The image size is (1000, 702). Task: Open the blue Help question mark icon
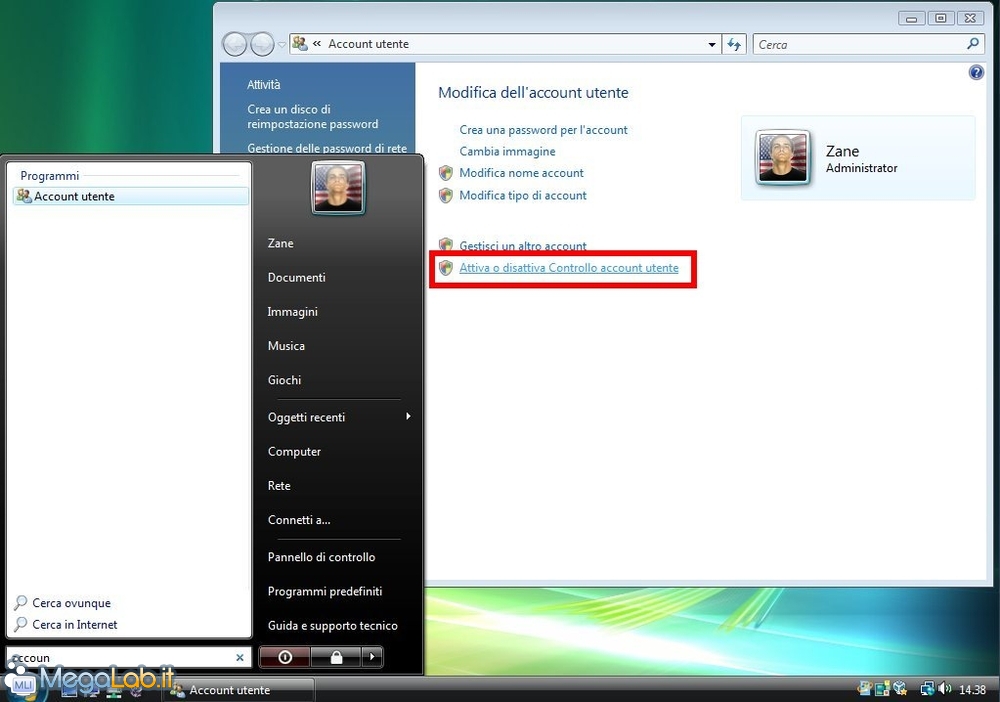coord(976,72)
